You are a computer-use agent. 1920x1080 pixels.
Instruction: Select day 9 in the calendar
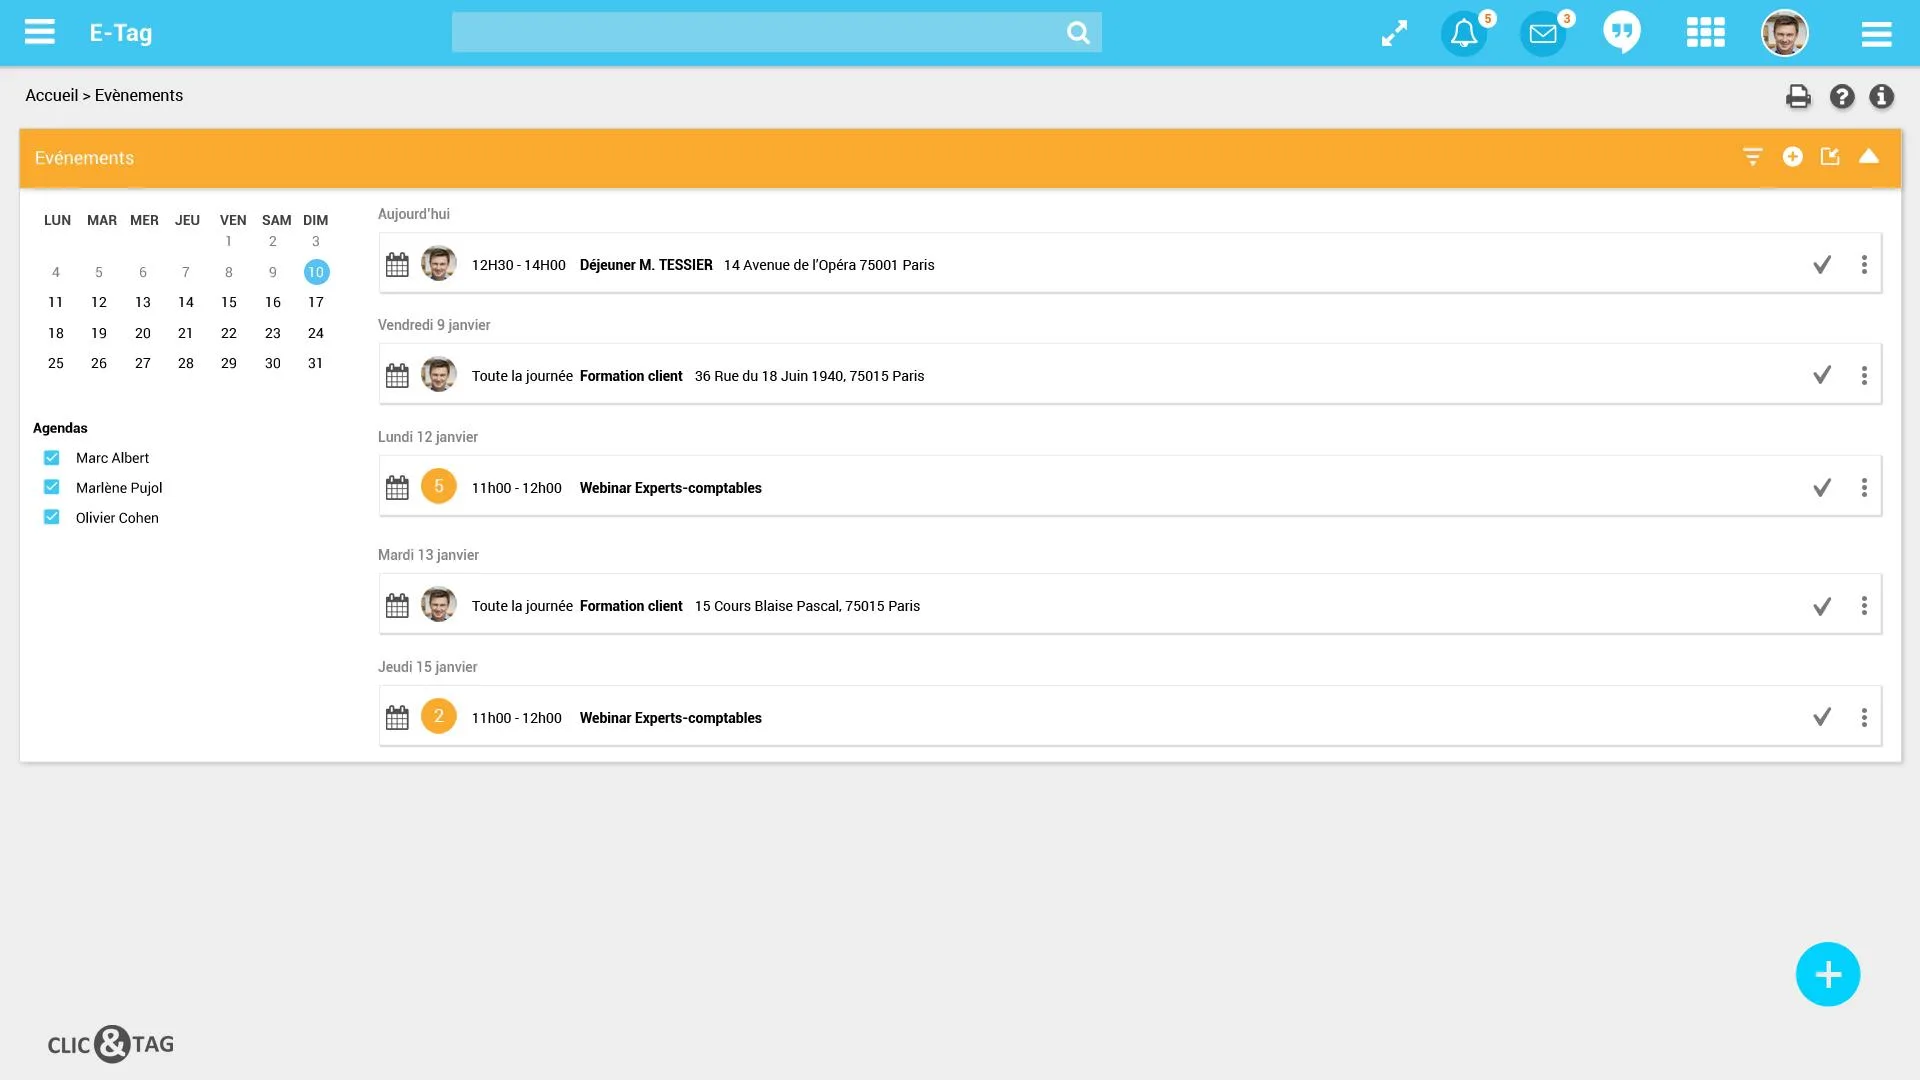coord(272,272)
